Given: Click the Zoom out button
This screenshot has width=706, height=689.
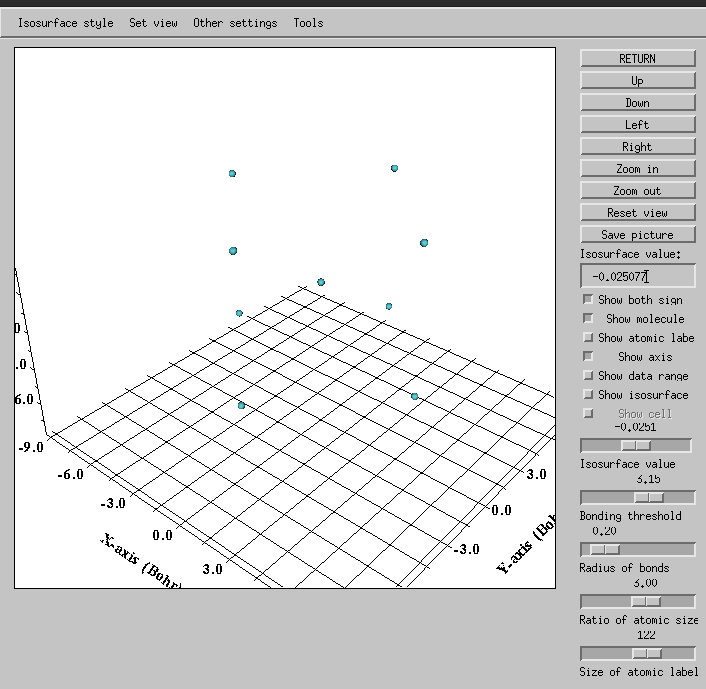Looking at the screenshot, I should click(638, 191).
